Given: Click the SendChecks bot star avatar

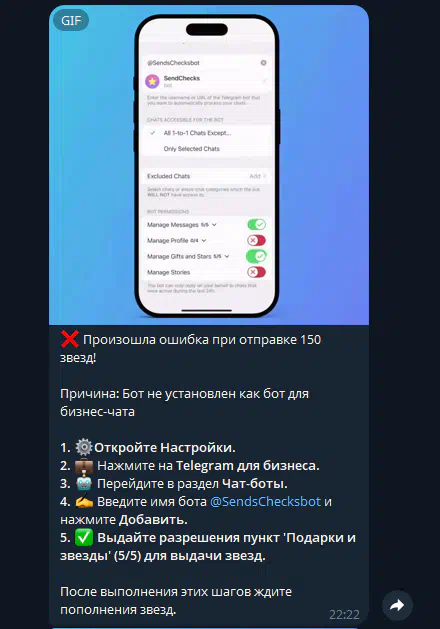Looking at the screenshot, I should coord(152,81).
